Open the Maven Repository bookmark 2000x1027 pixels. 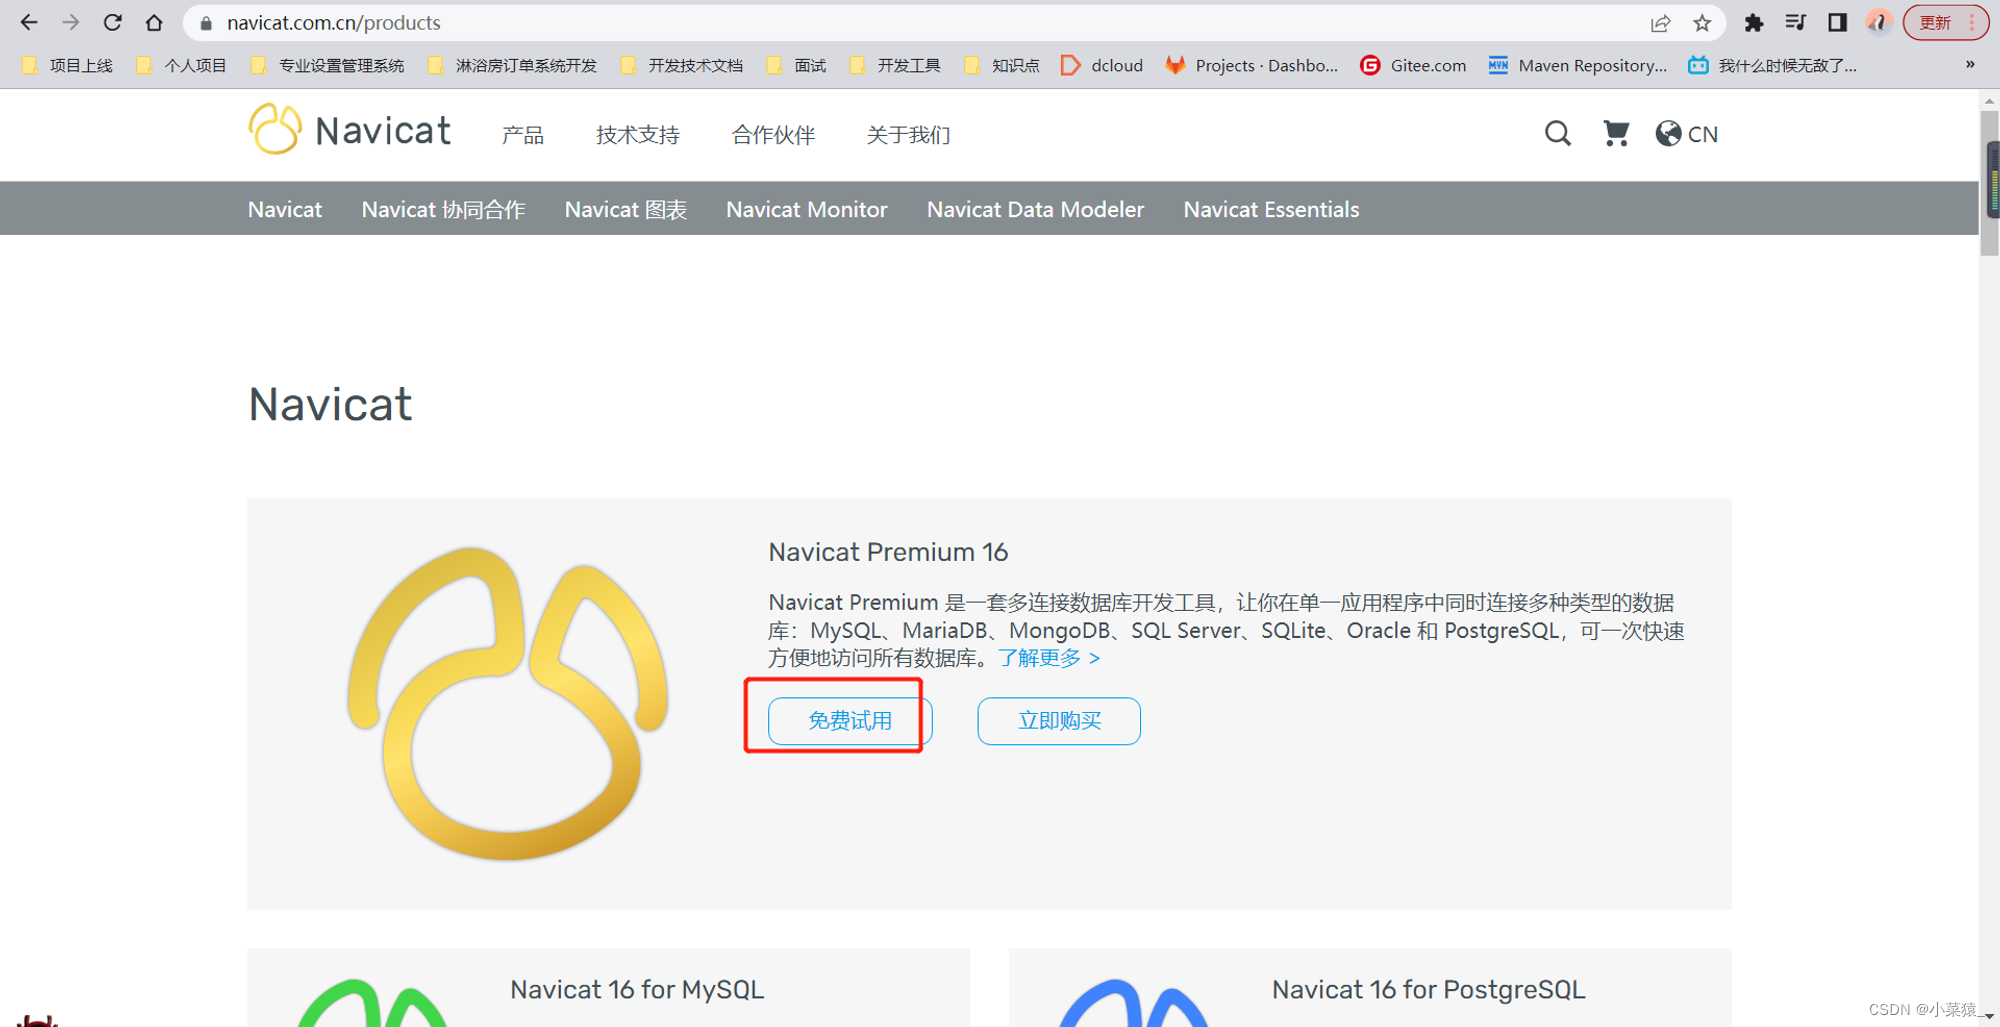click(1578, 65)
